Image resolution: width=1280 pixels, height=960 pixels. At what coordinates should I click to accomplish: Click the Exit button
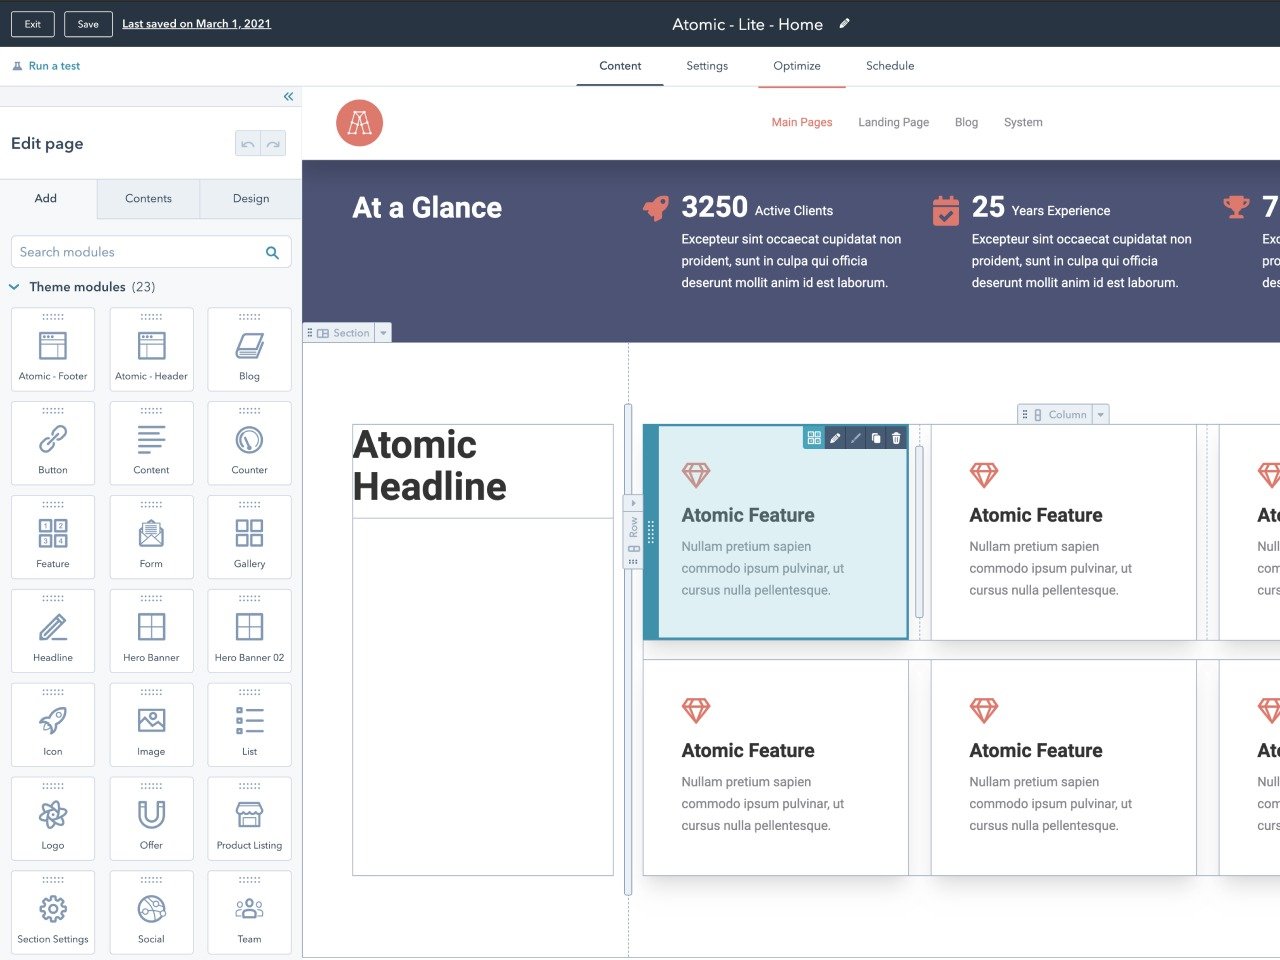point(33,24)
